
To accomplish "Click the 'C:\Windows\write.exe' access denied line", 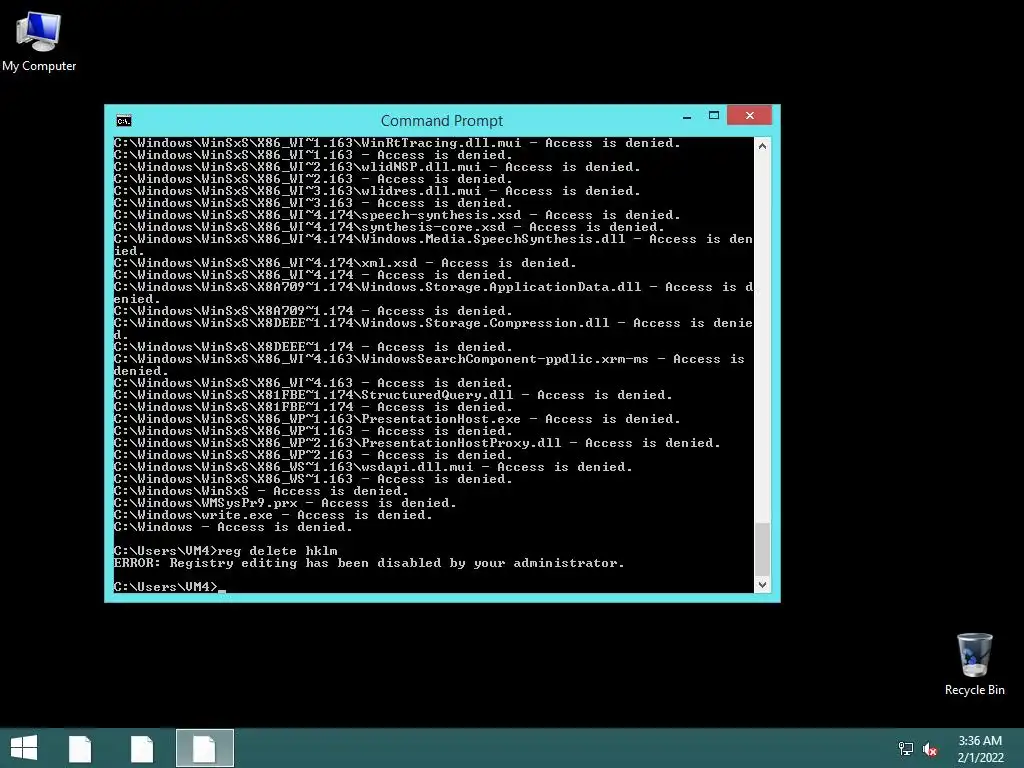I will [x=273, y=515].
